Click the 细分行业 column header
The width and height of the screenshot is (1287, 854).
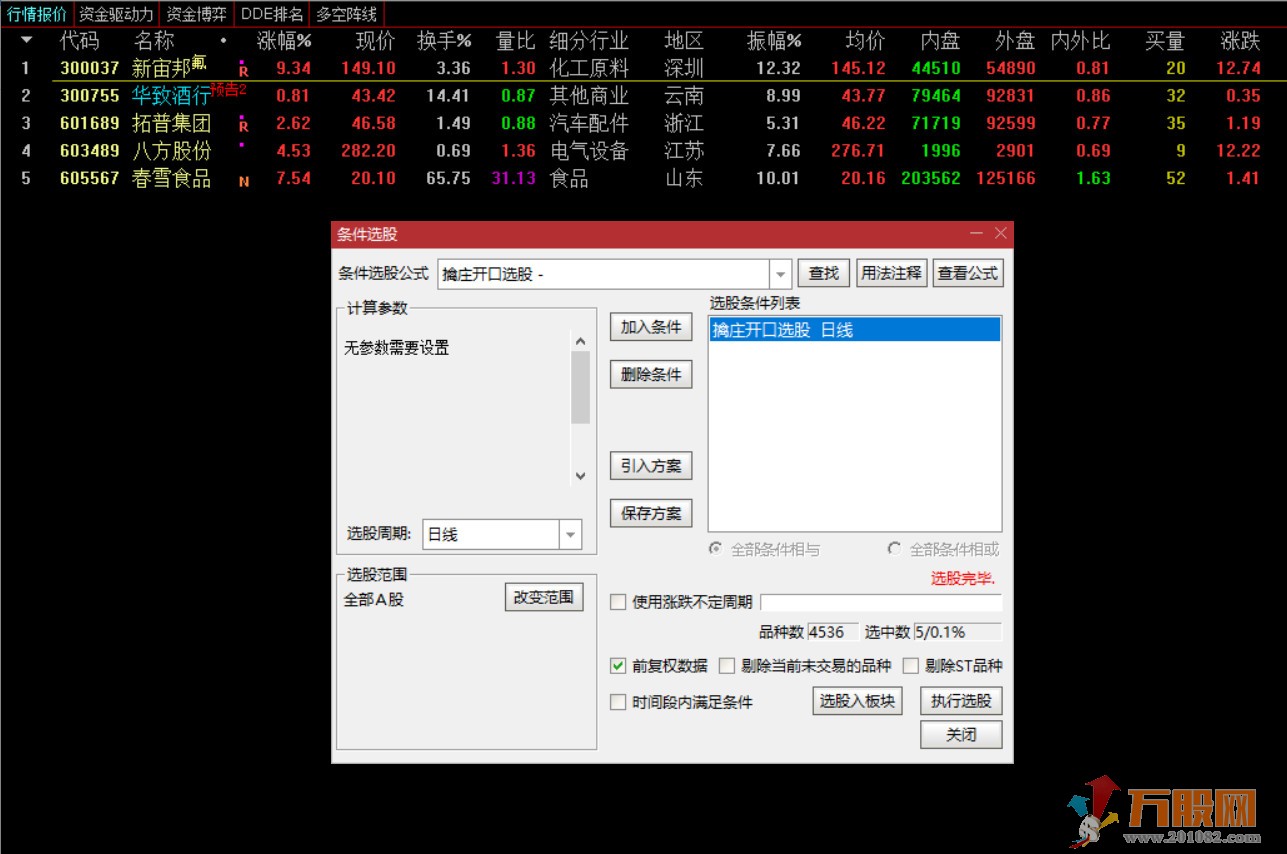(x=589, y=41)
